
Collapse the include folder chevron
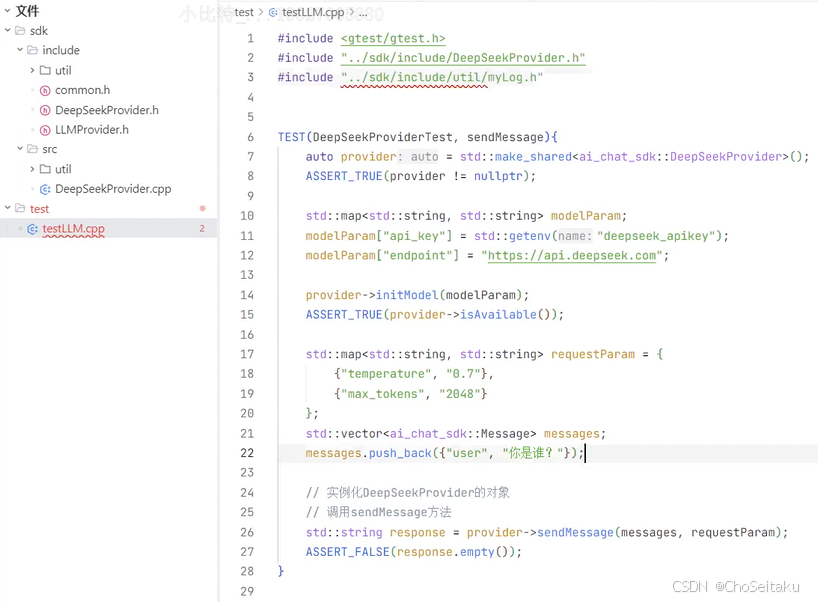click(x=20, y=50)
